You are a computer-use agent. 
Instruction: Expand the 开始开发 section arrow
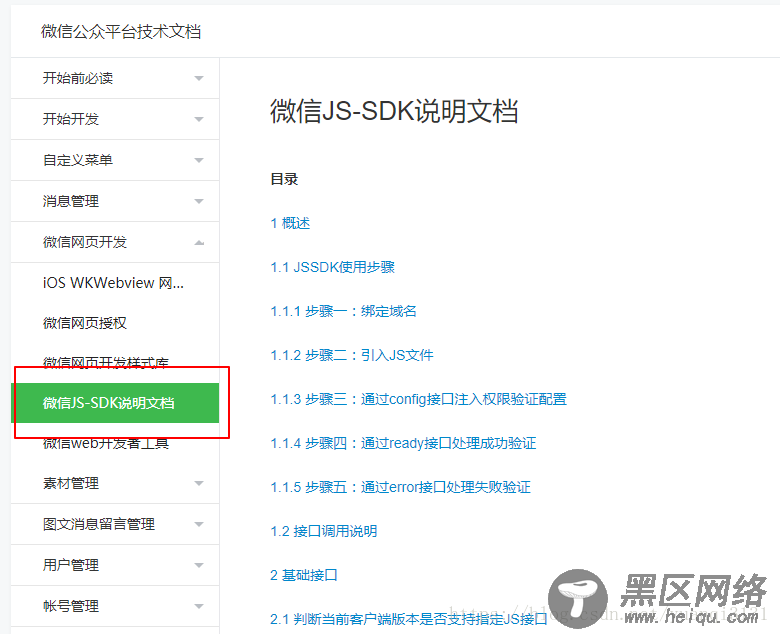tap(199, 119)
